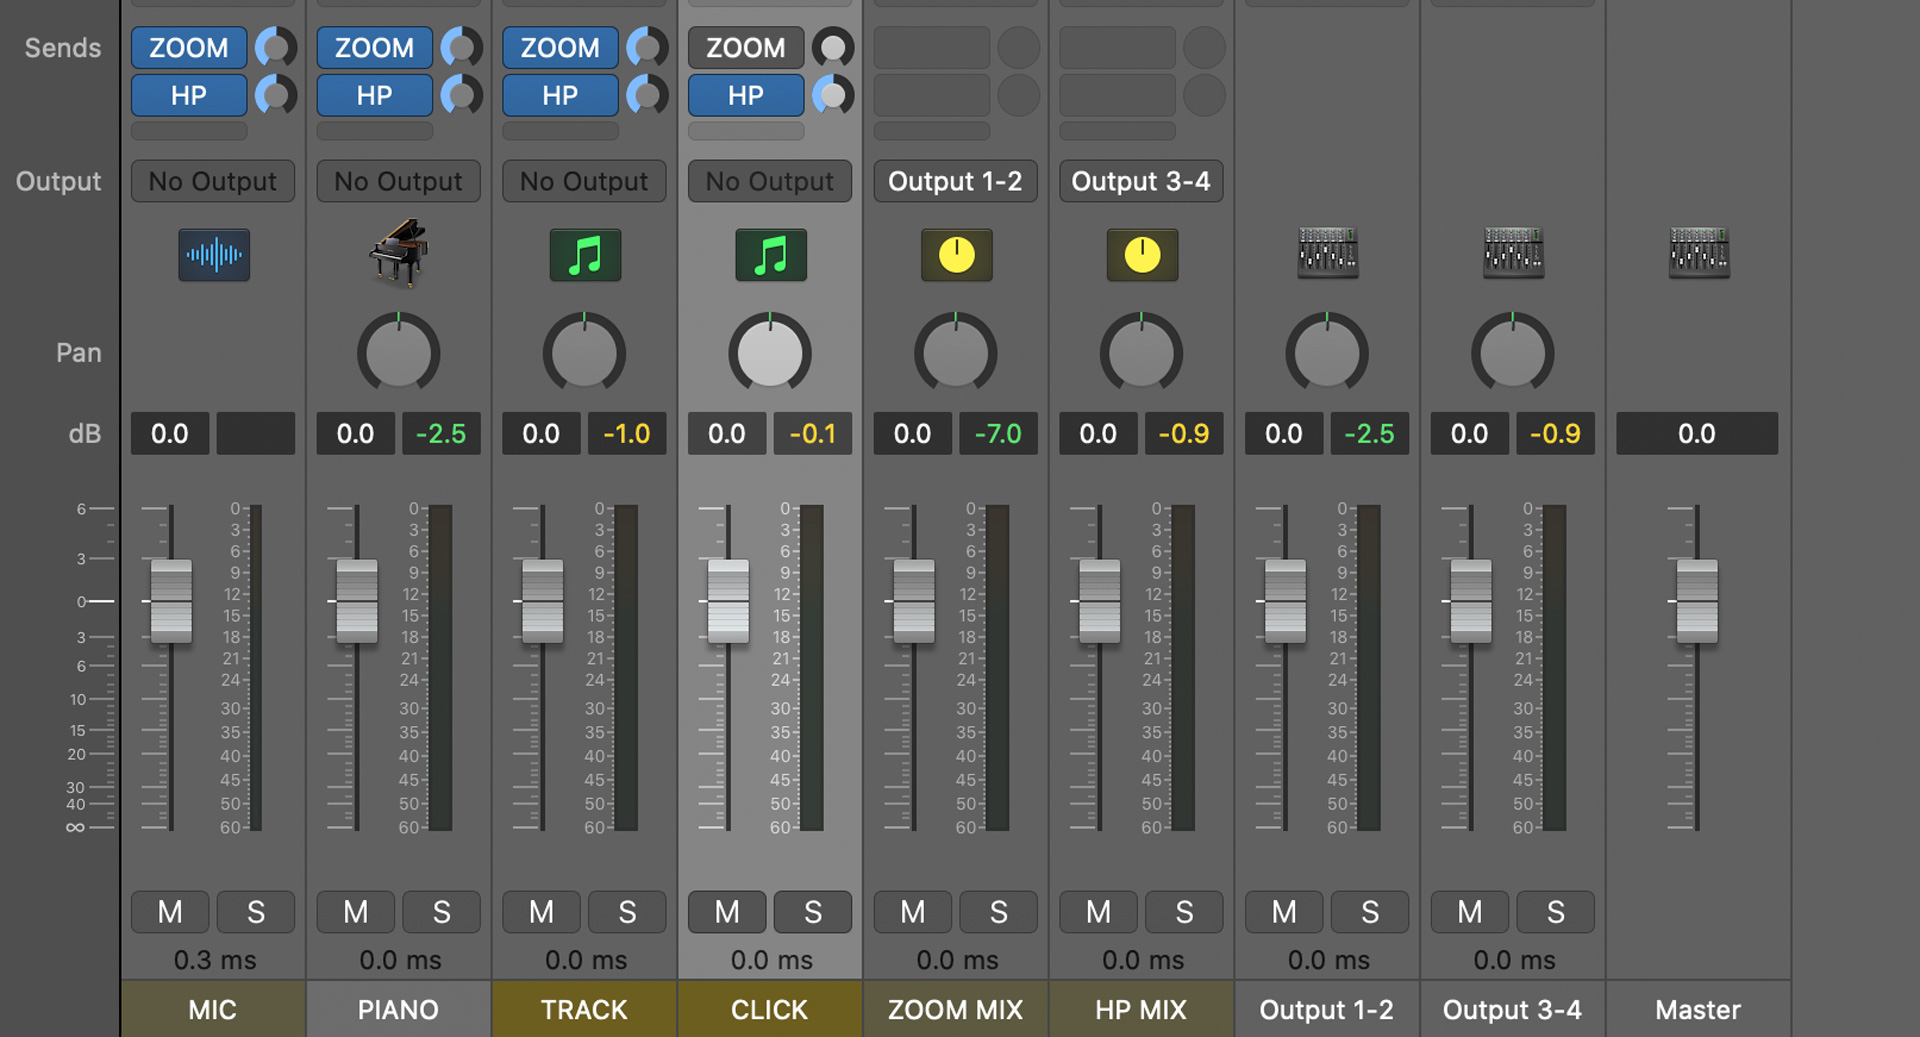
Task: Click the Output 1-2 channel mixer icon
Action: point(1327,252)
